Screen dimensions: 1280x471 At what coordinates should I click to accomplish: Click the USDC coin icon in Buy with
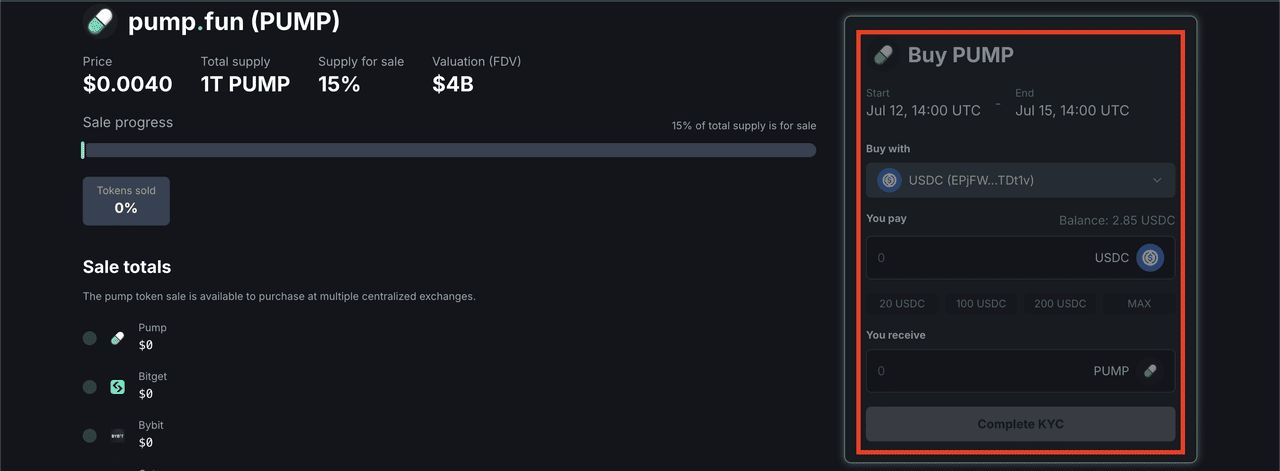(x=889, y=181)
